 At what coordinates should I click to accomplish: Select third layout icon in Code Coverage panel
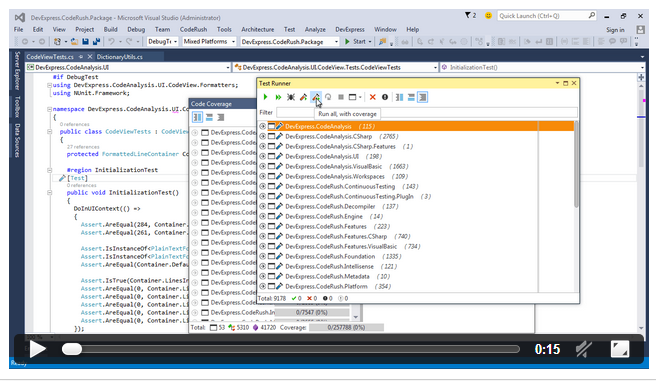click(221, 117)
